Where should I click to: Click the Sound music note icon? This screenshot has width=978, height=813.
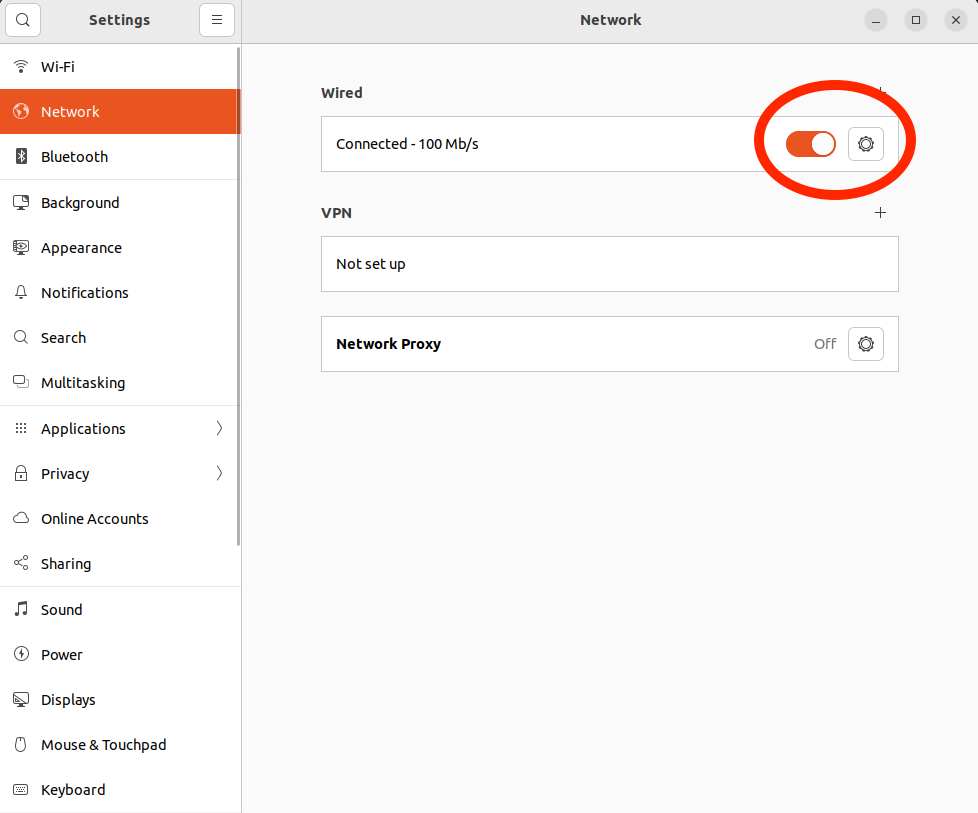click(21, 609)
